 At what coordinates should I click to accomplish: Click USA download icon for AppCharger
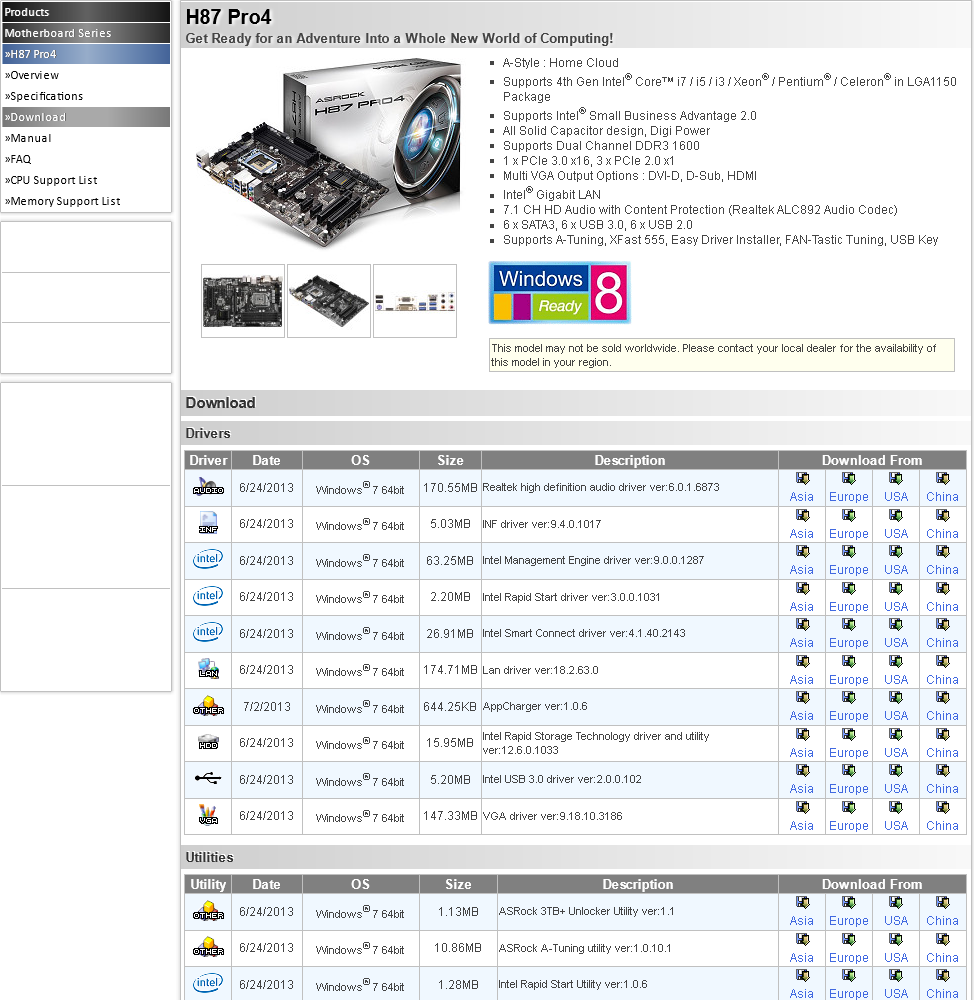[x=896, y=698]
